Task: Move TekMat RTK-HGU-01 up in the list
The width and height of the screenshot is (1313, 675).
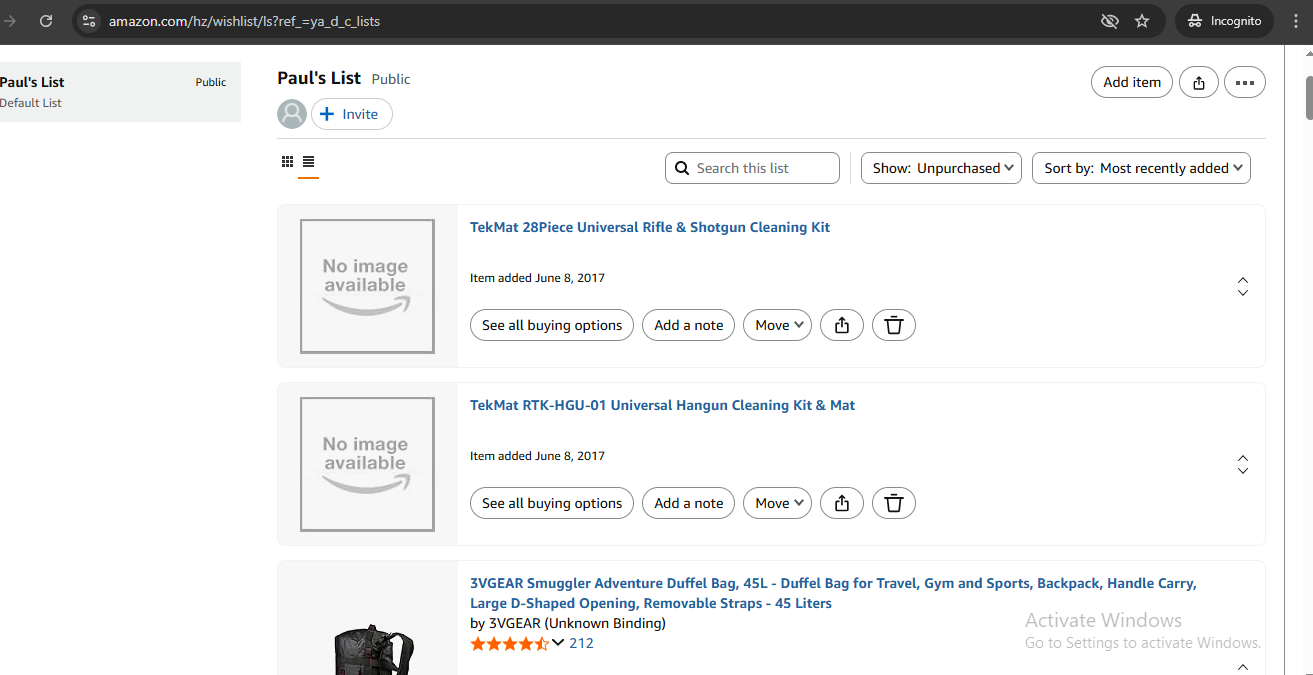Action: [x=1243, y=458]
